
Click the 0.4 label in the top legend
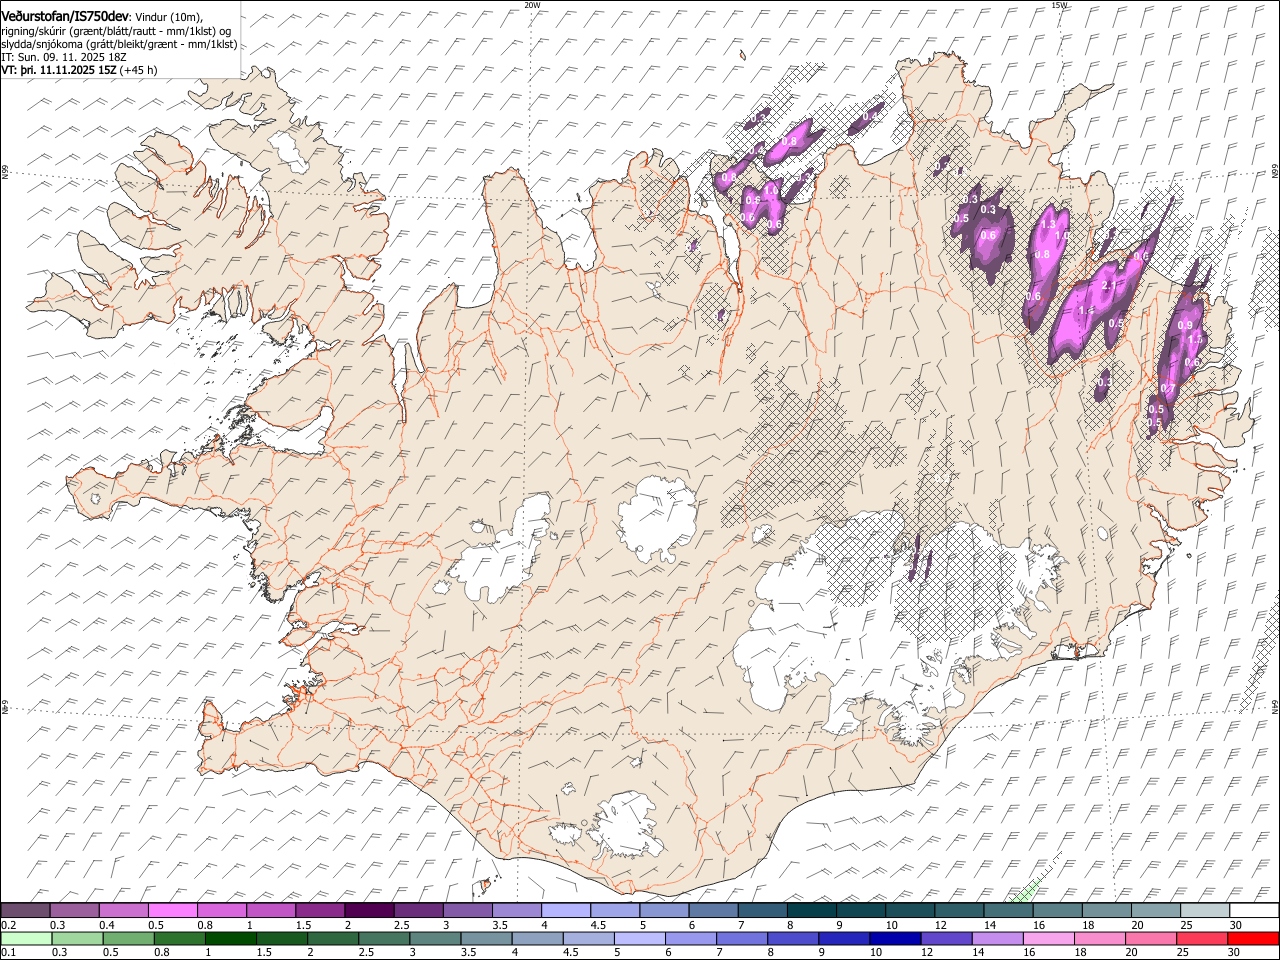tap(106, 924)
